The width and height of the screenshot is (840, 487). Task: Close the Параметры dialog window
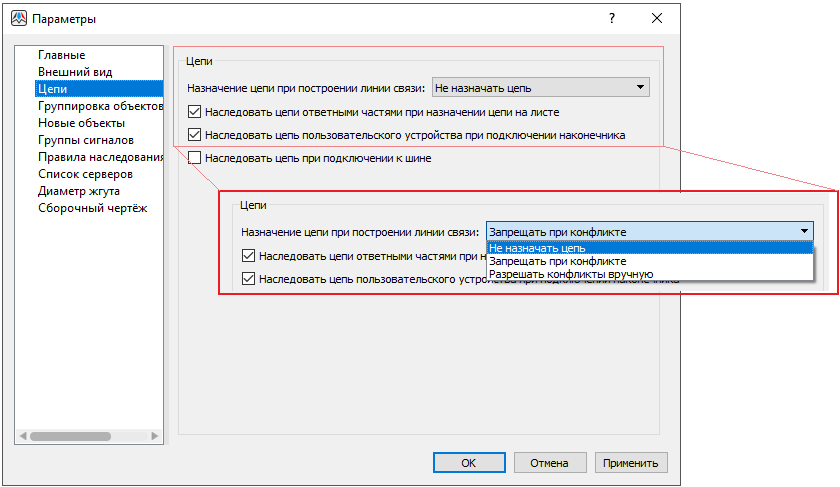657,19
